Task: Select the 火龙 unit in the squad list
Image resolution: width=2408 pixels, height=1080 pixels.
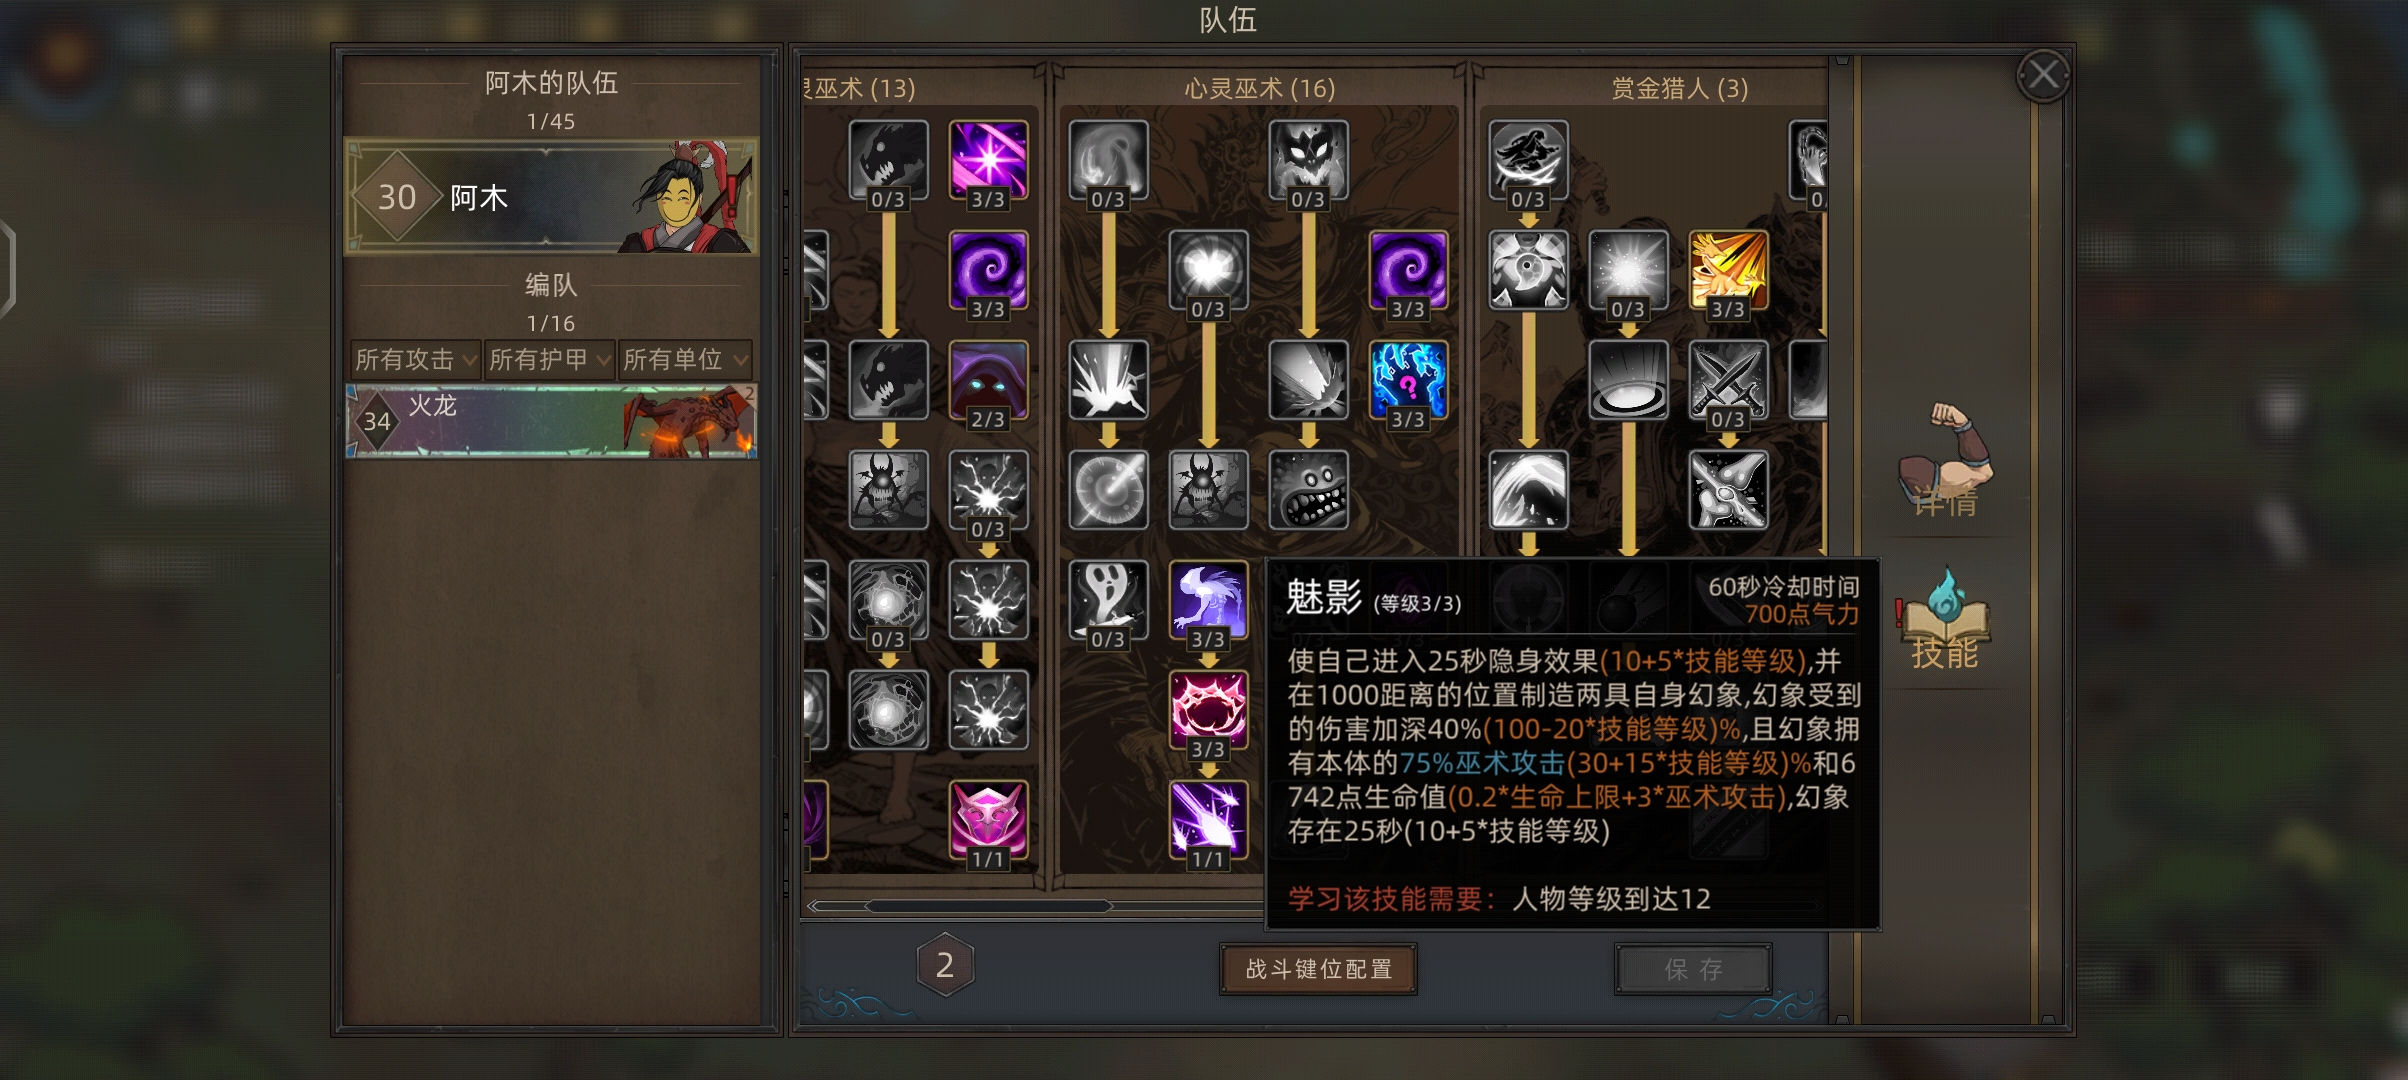Action: [551, 421]
